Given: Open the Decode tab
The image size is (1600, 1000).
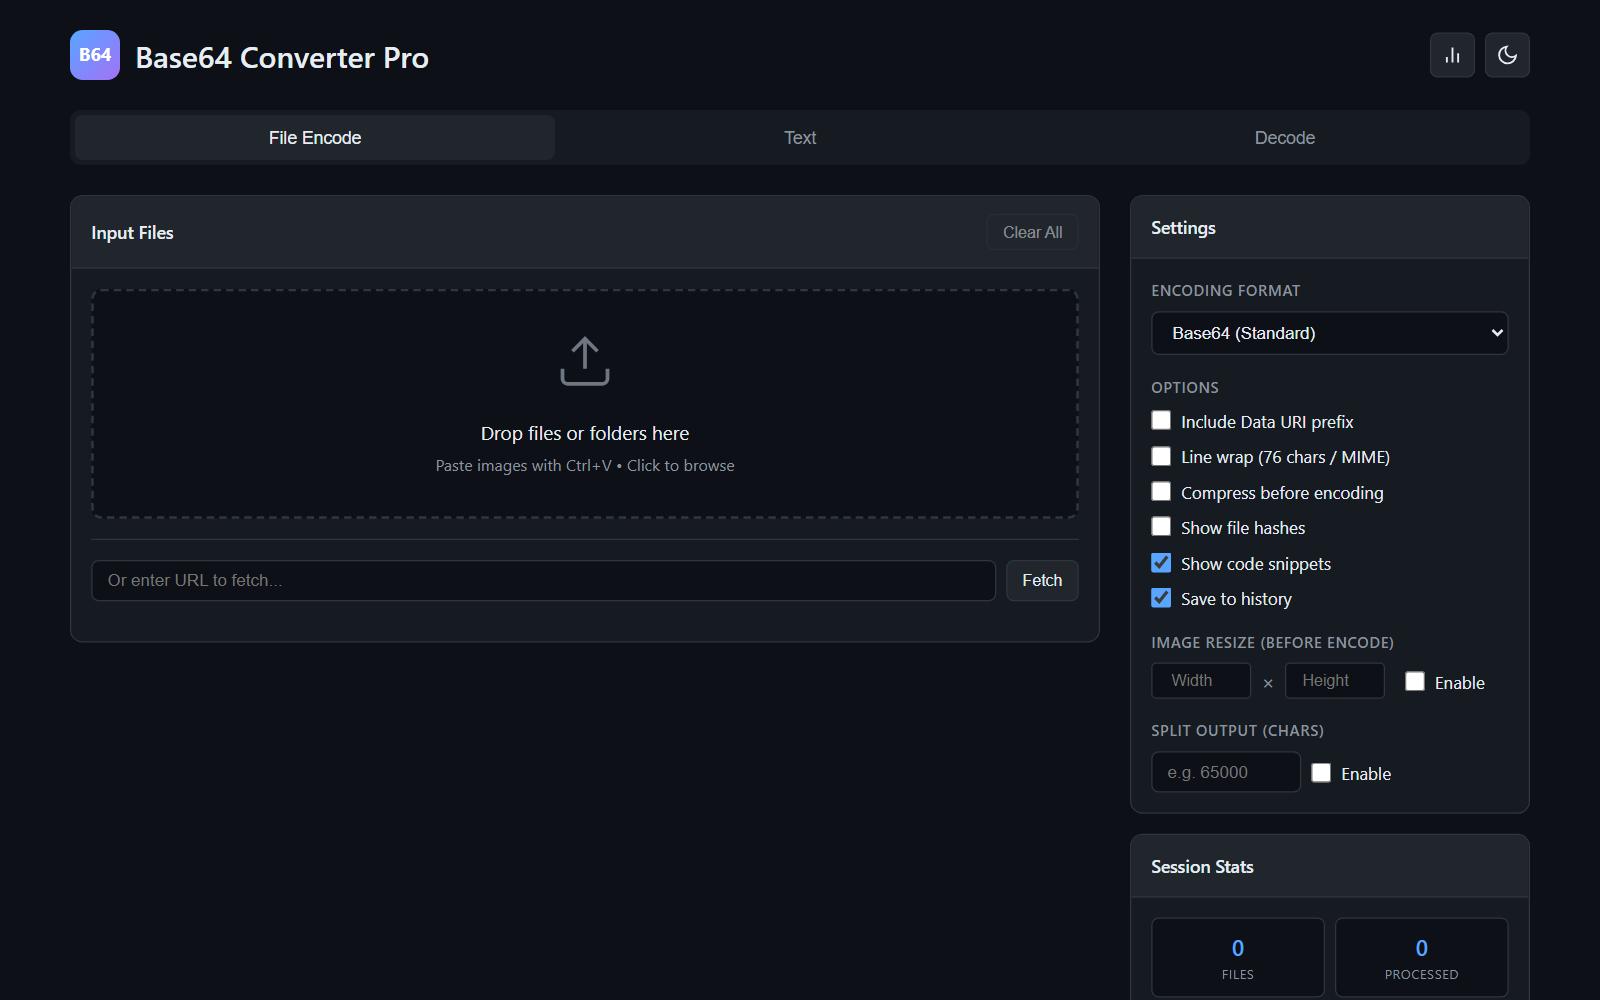Looking at the screenshot, I should coord(1284,138).
